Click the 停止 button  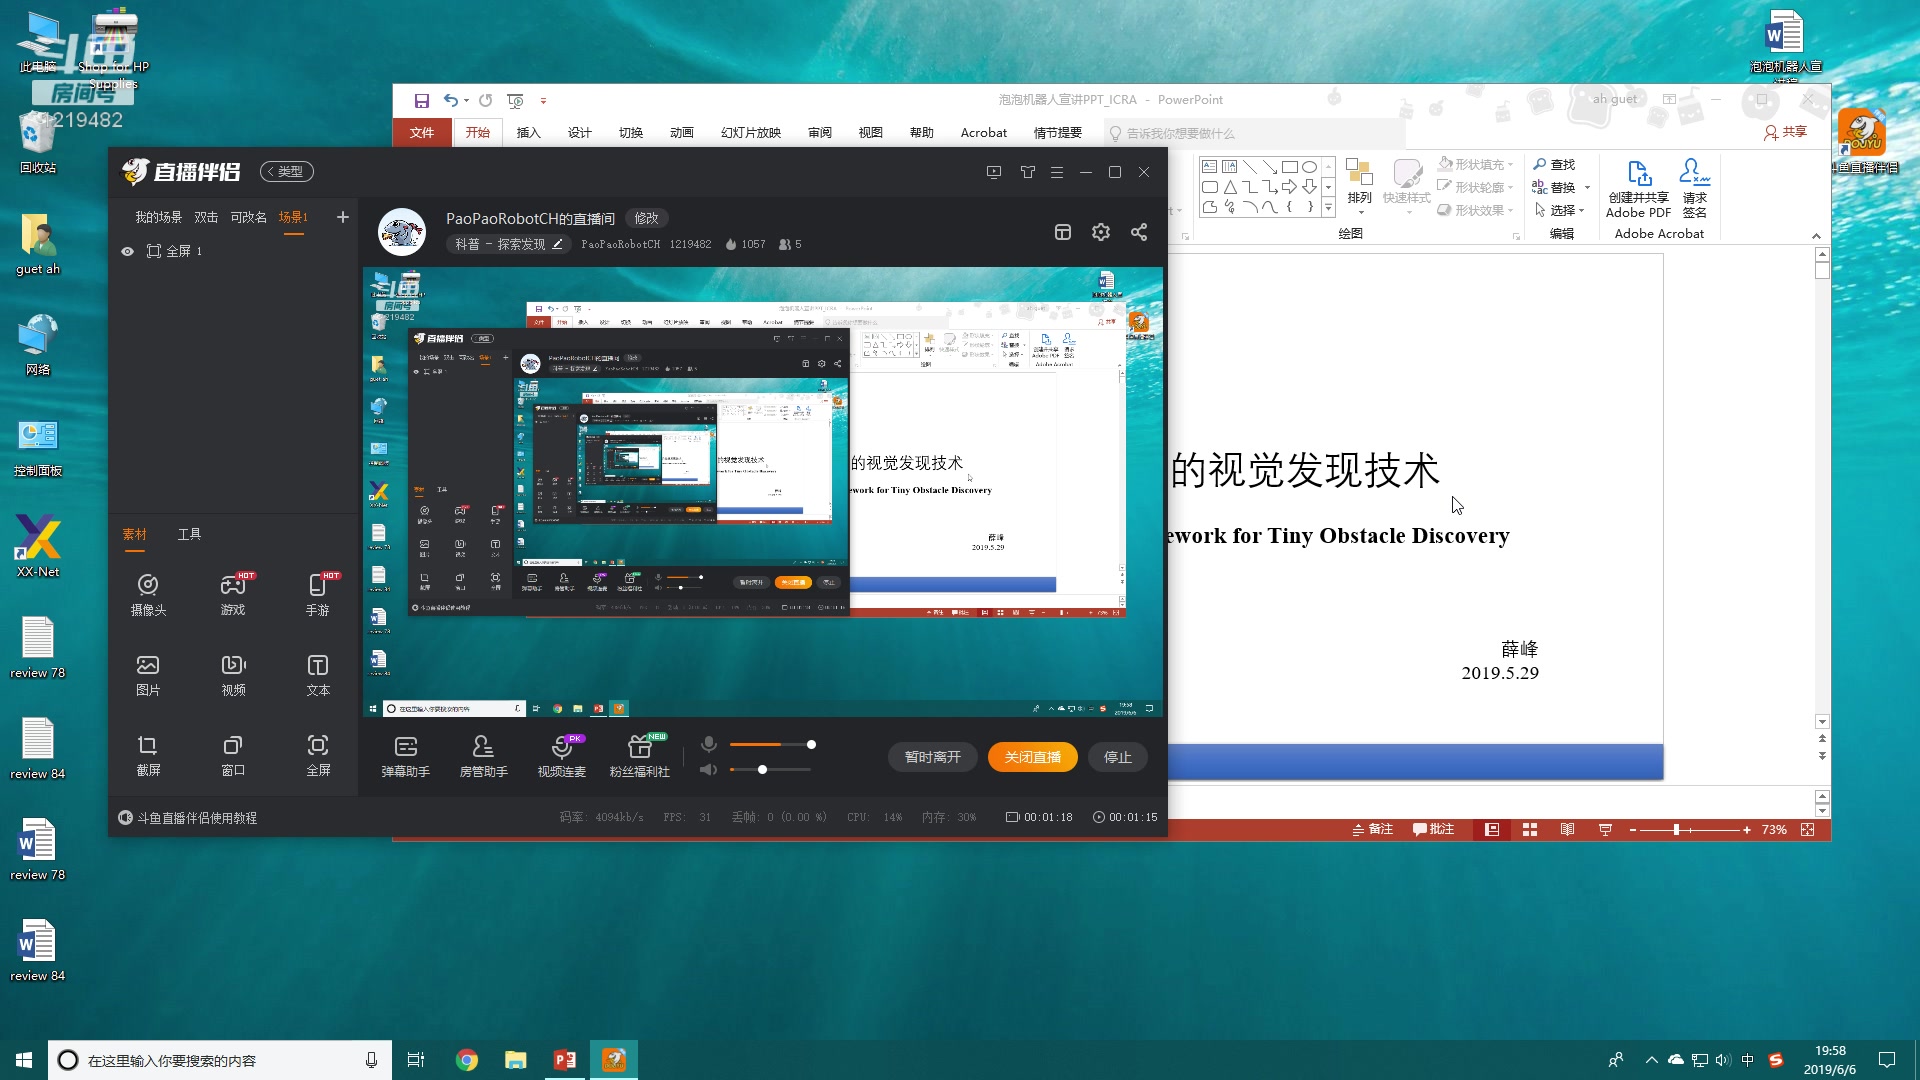coord(1118,757)
